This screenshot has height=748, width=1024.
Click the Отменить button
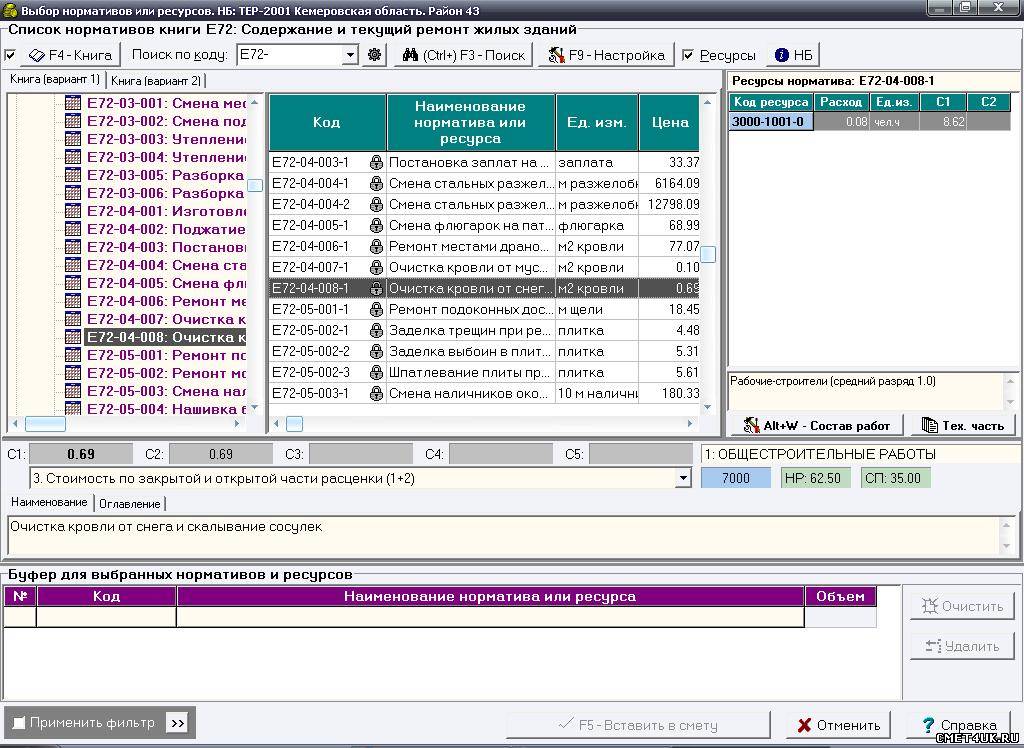coord(839,725)
